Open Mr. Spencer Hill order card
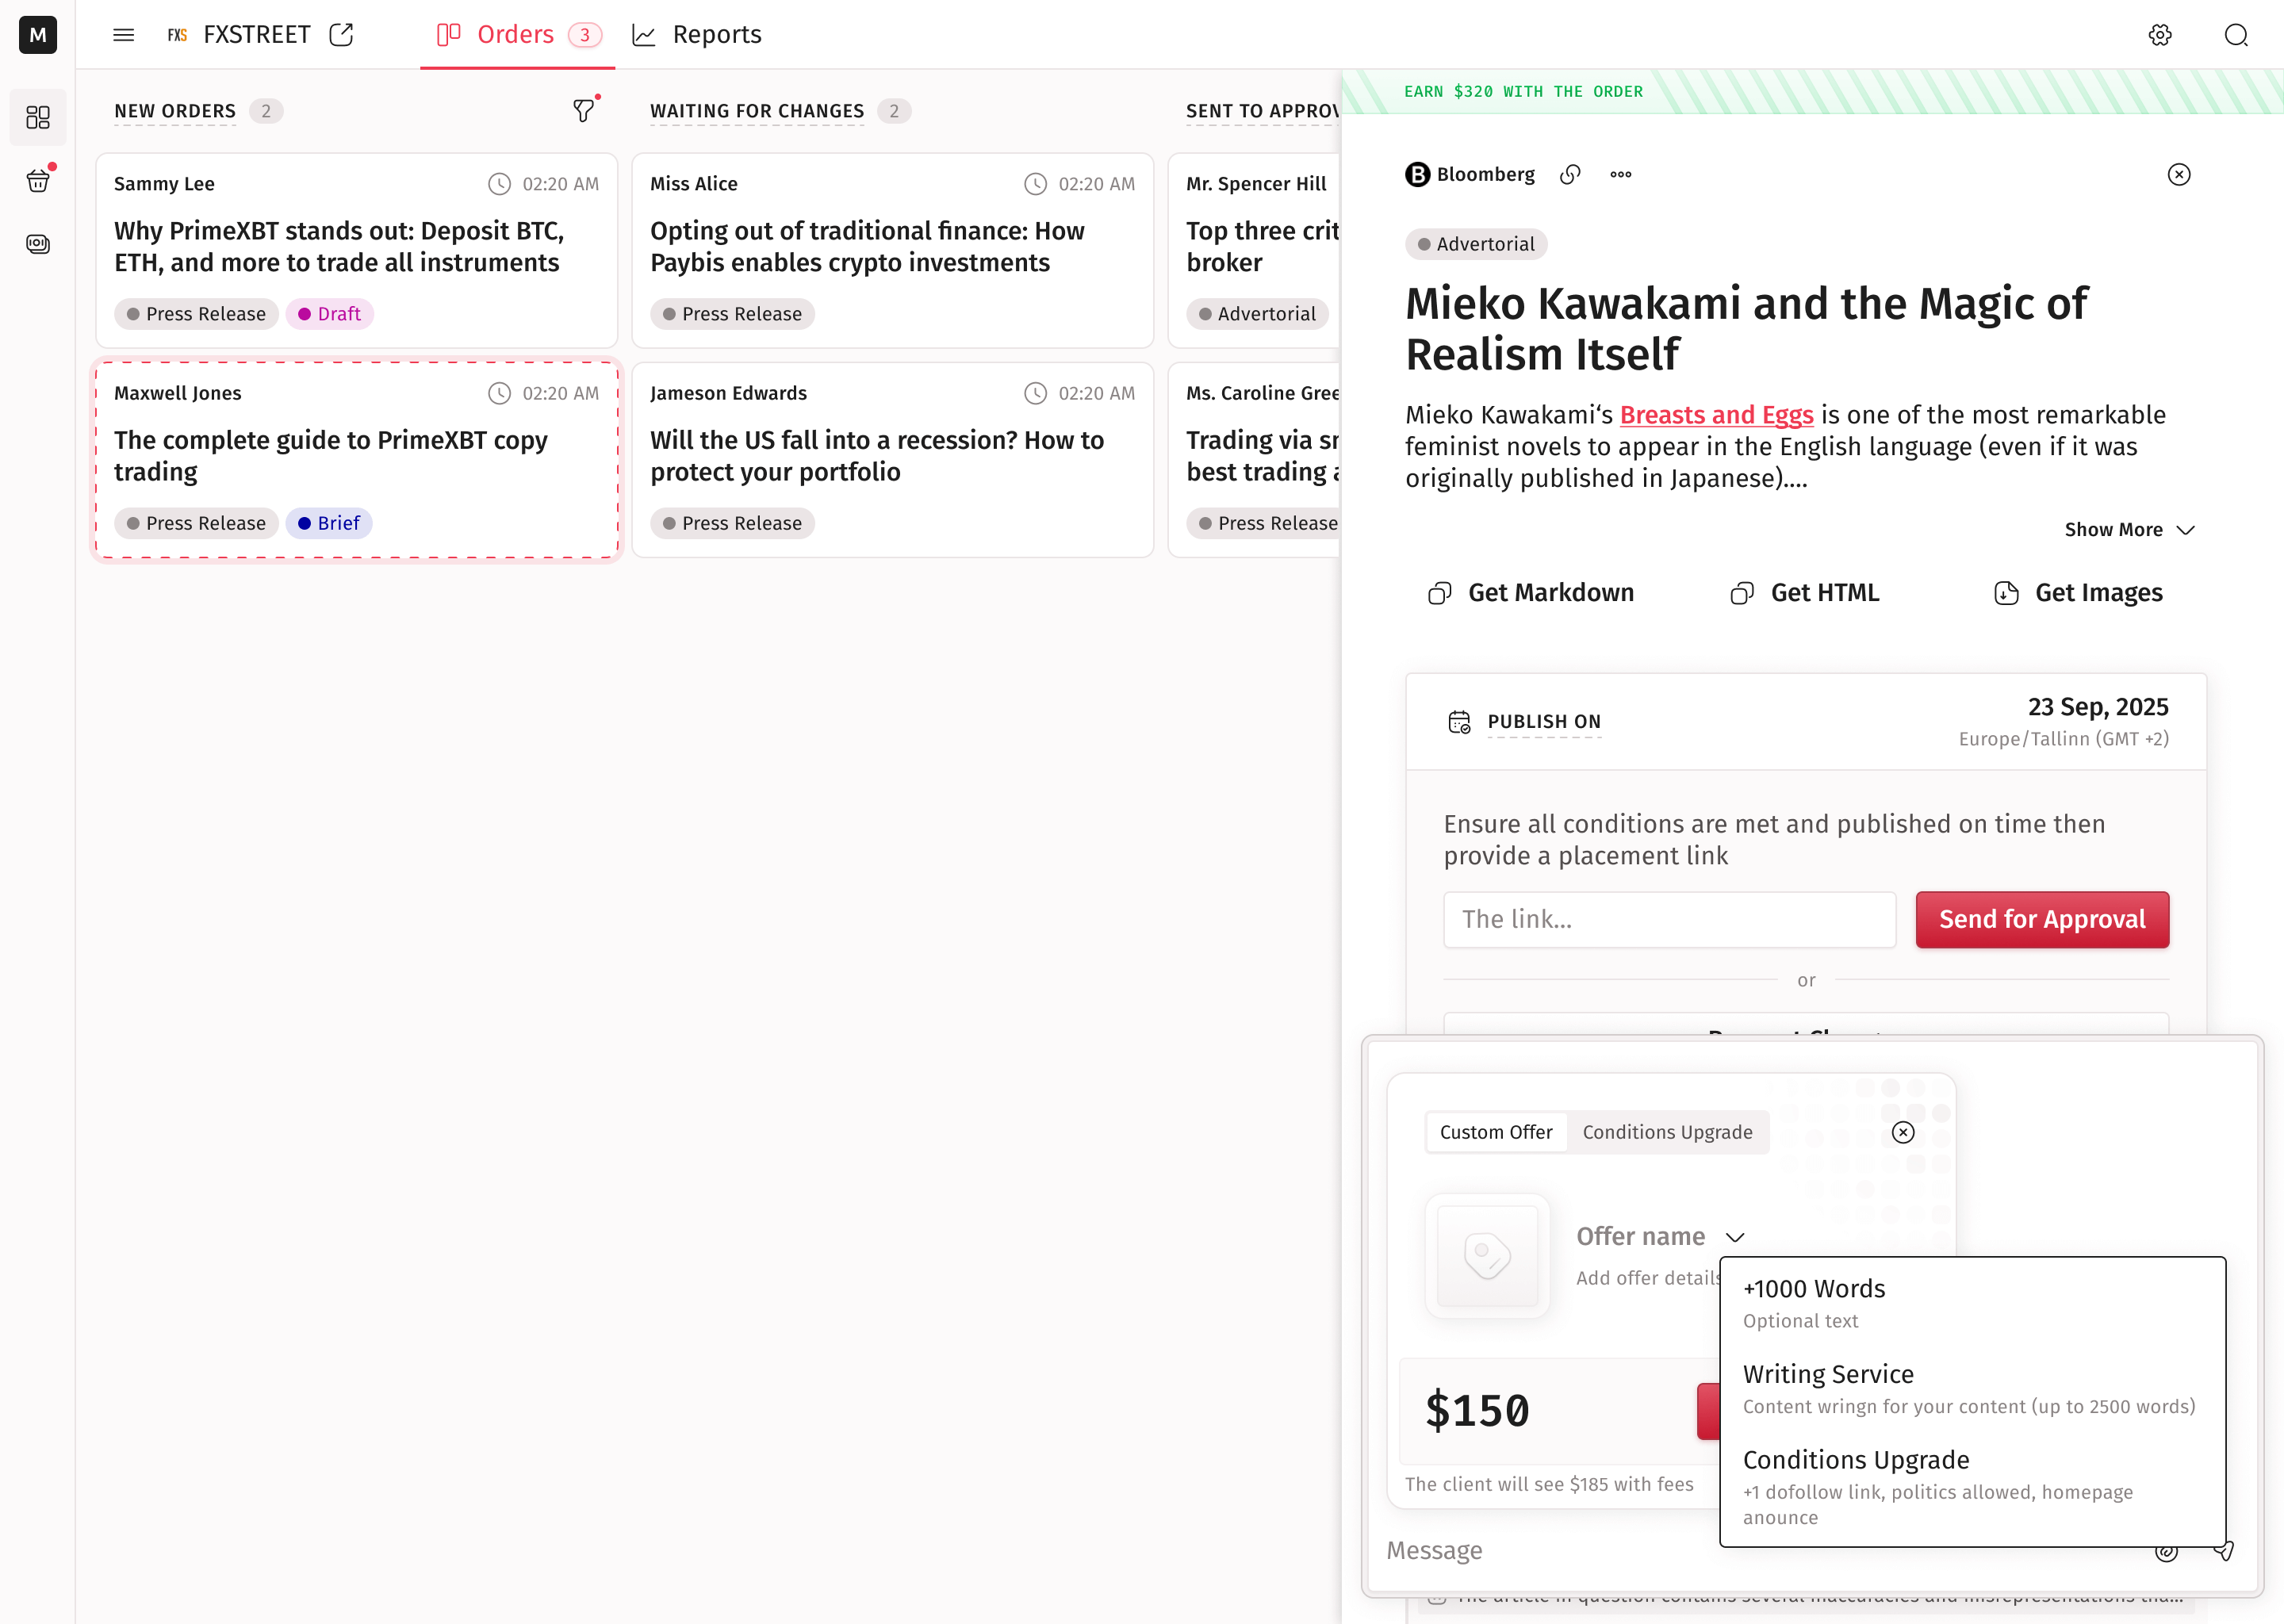The height and width of the screenshot is (1624, 2284). coord(1254,250)
